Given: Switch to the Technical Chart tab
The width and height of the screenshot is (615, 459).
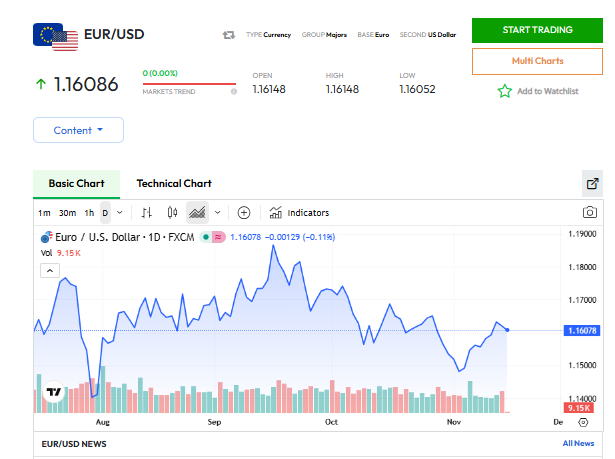Looking at the screenshot, I should click(x=174, y=183).
